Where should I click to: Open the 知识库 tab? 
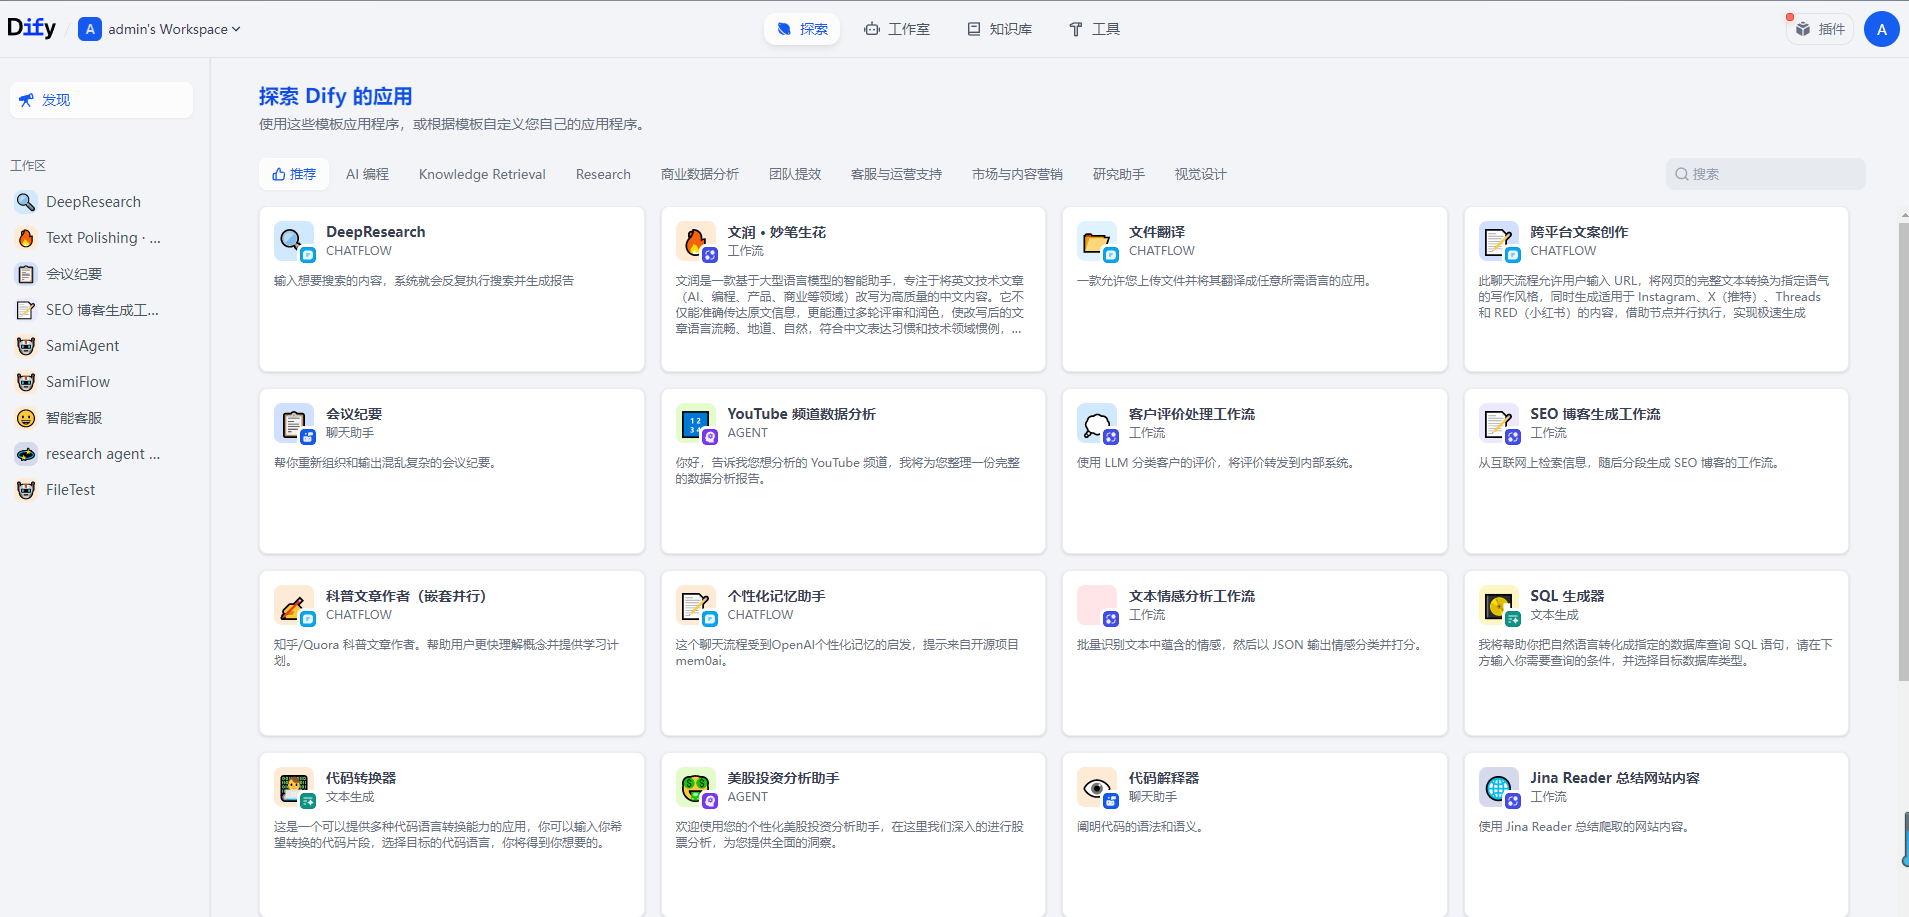point(999,29)
